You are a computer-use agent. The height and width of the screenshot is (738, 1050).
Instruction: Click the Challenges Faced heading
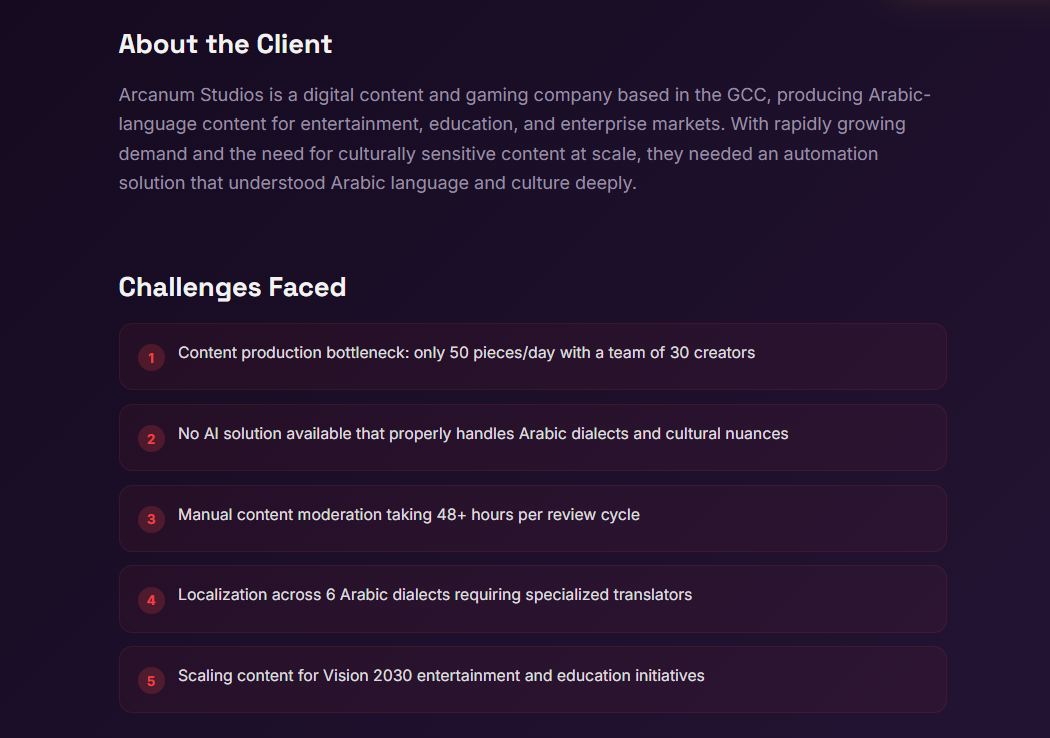pyautogui.click(x=232, y=287)
